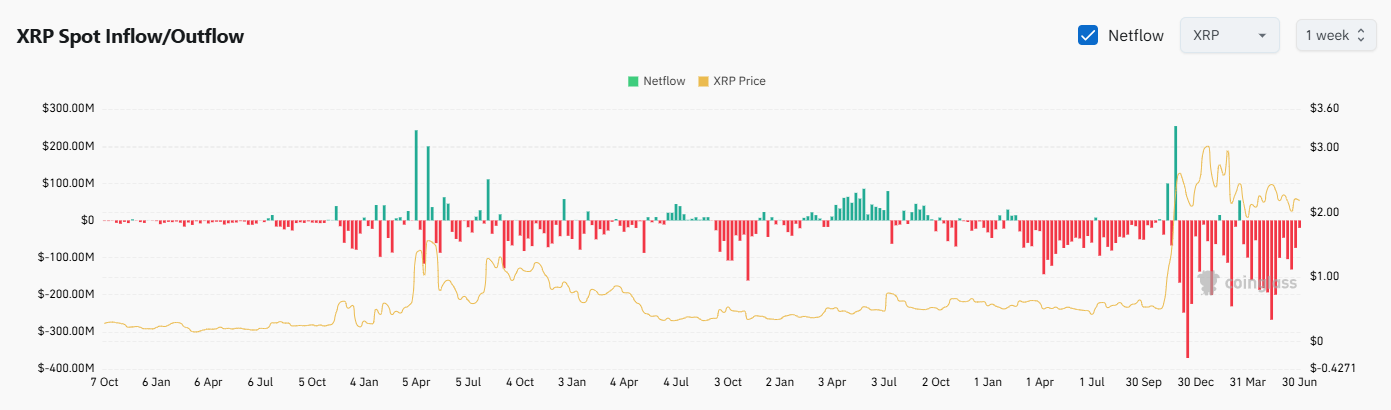Viewport: 1391px width, 410px height.
Task: Open the 1 week interval selector
Action: point(1335,36)
